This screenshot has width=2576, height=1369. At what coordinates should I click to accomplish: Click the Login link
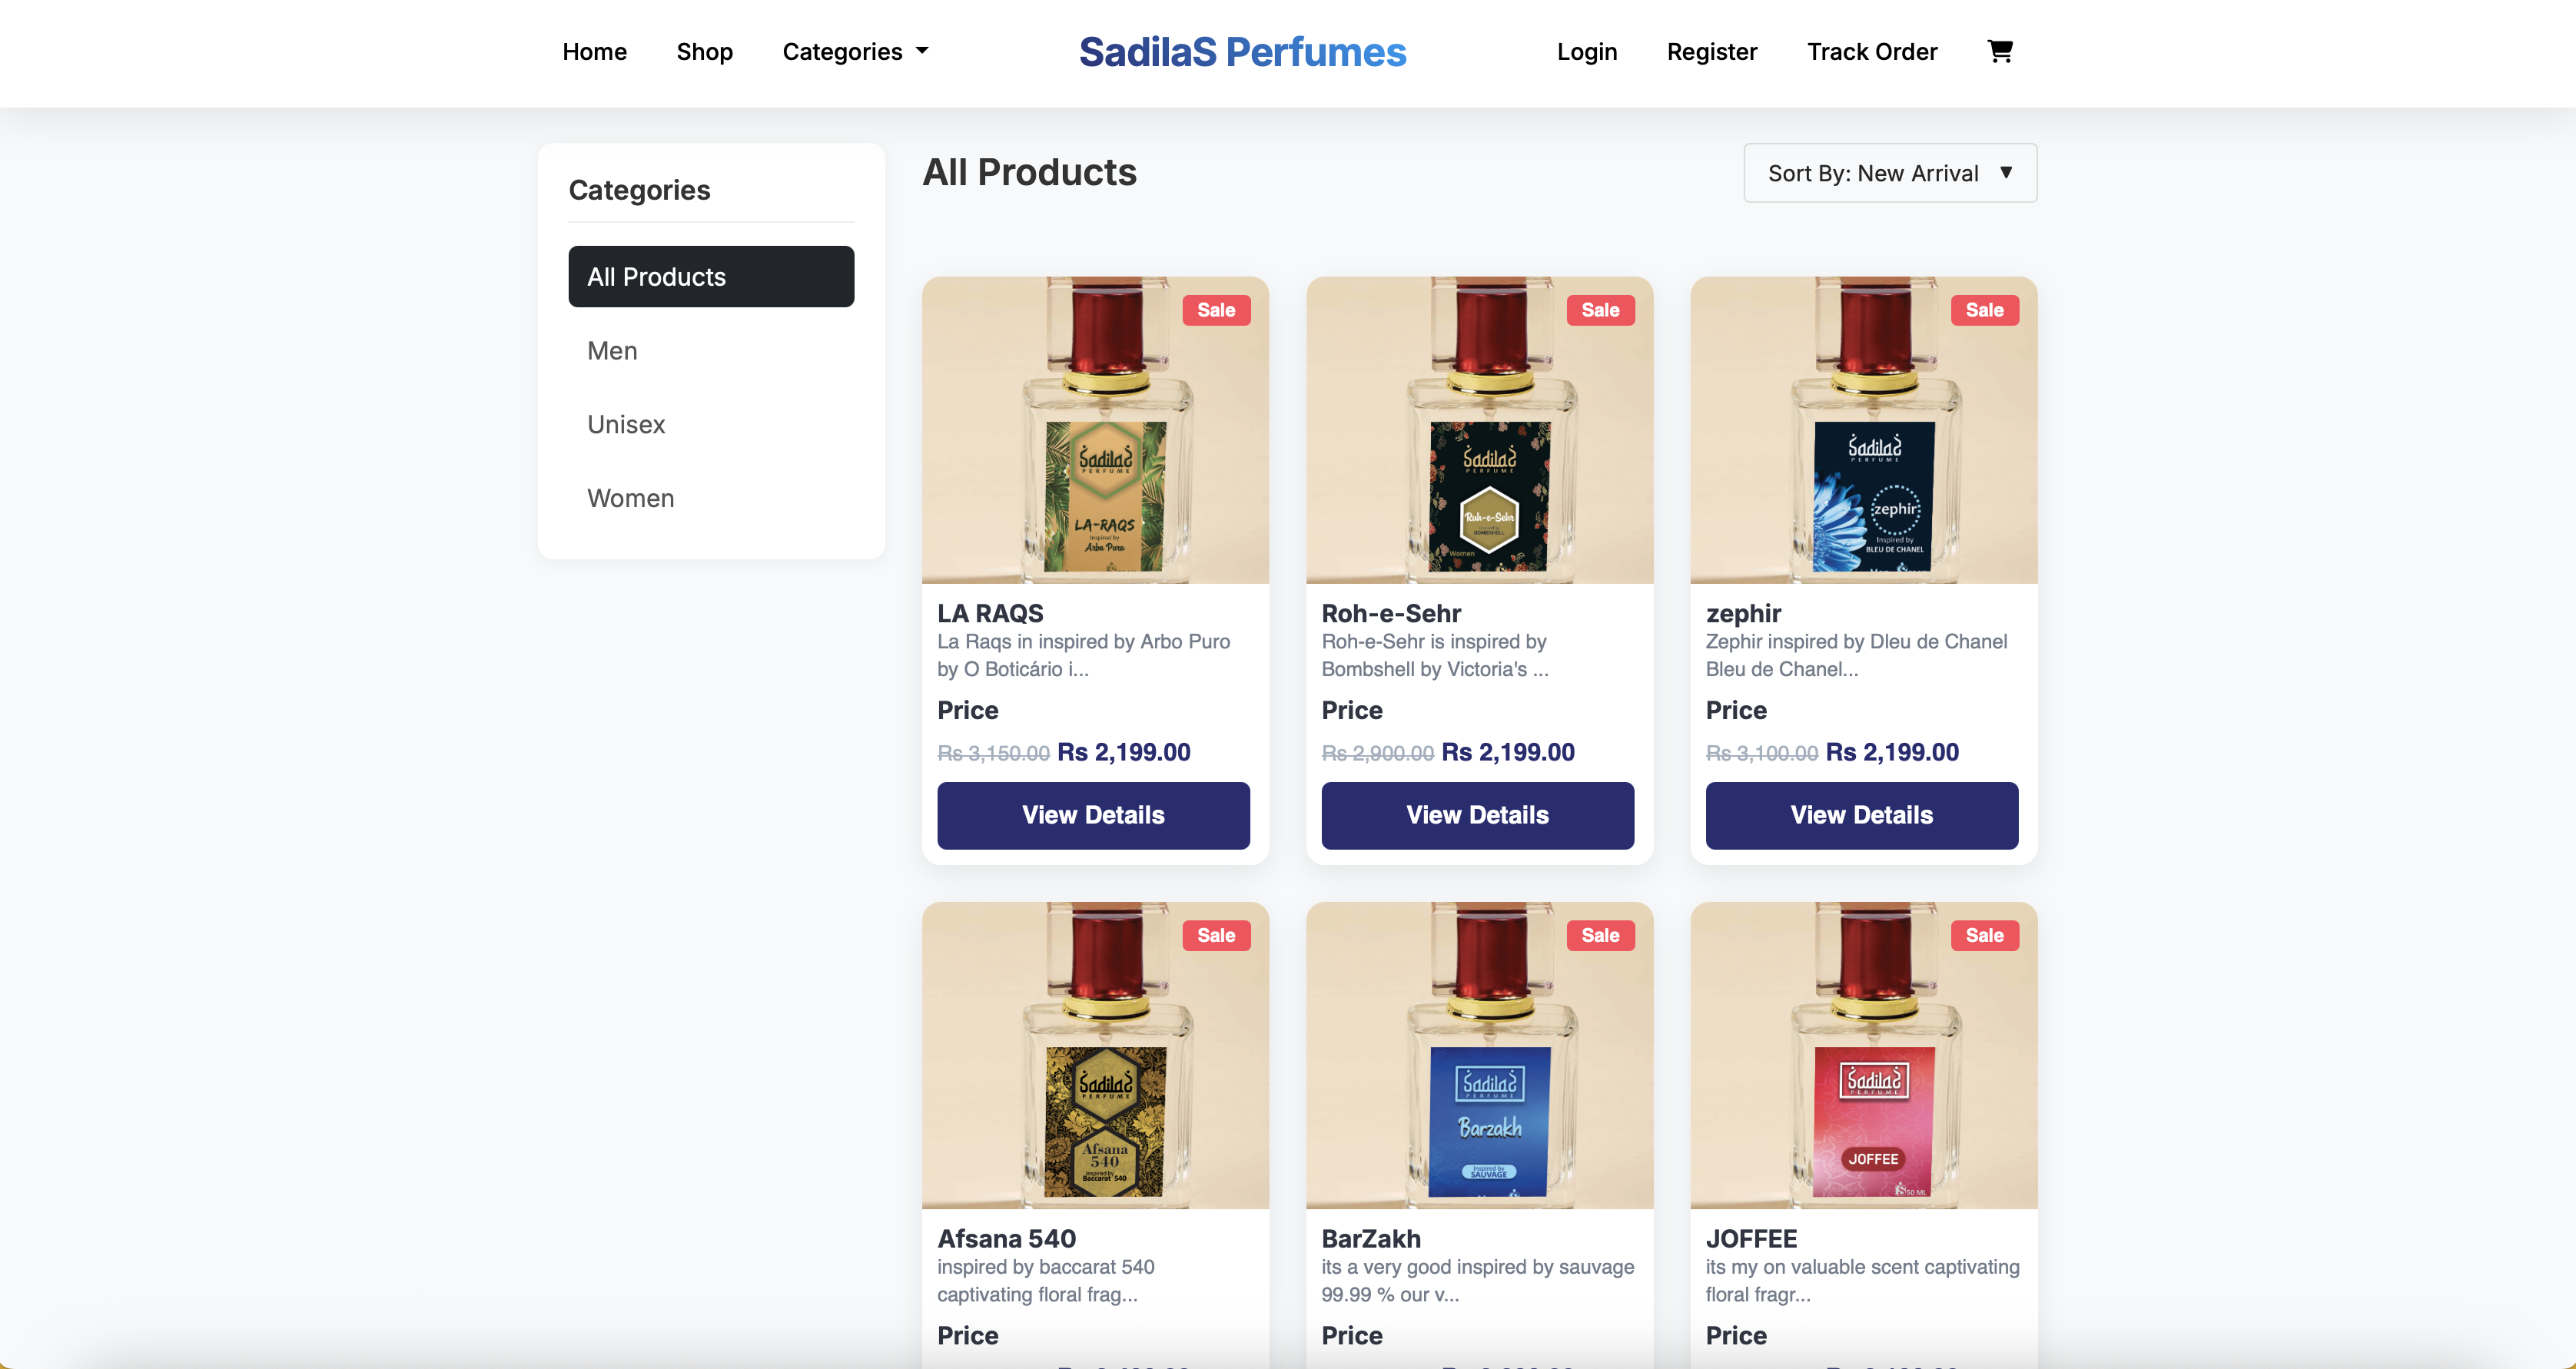pyautogui.click(x=1586, y=52)
